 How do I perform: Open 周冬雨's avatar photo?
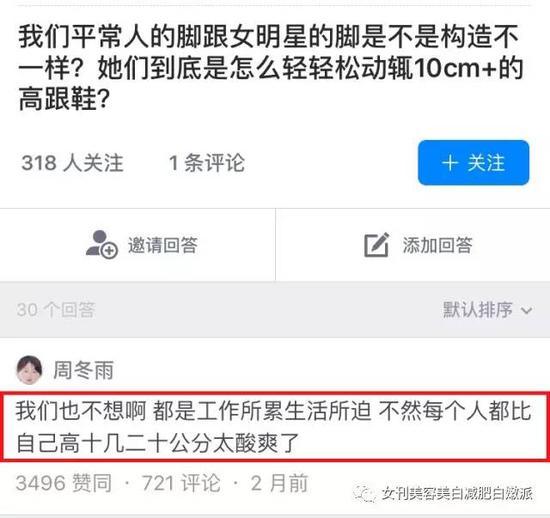(x=29, y=370)
